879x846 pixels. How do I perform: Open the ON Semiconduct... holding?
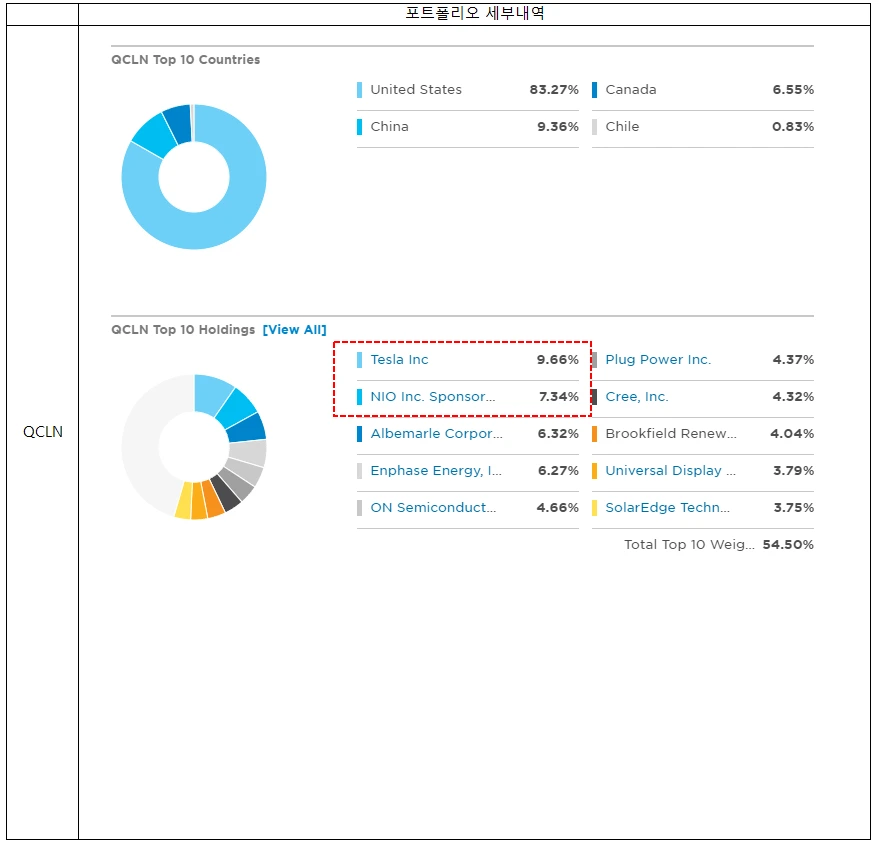click(433, 507)
